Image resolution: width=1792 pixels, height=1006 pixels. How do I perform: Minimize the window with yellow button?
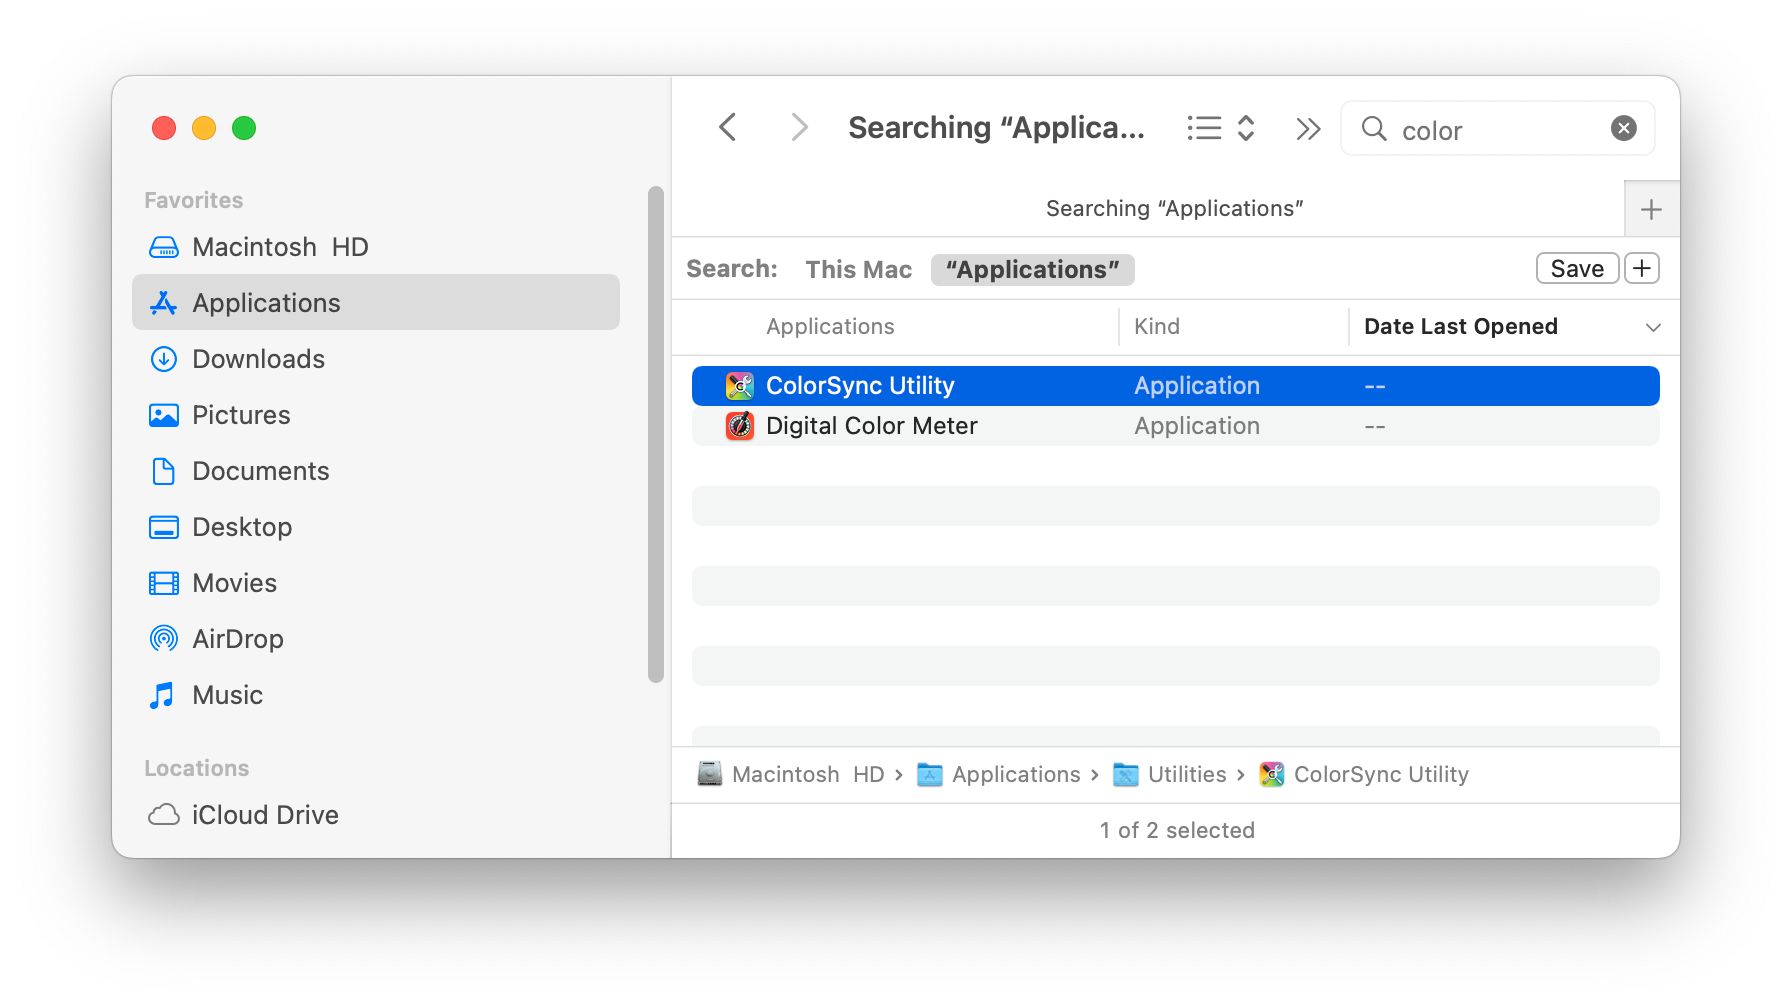coord(204,128)
